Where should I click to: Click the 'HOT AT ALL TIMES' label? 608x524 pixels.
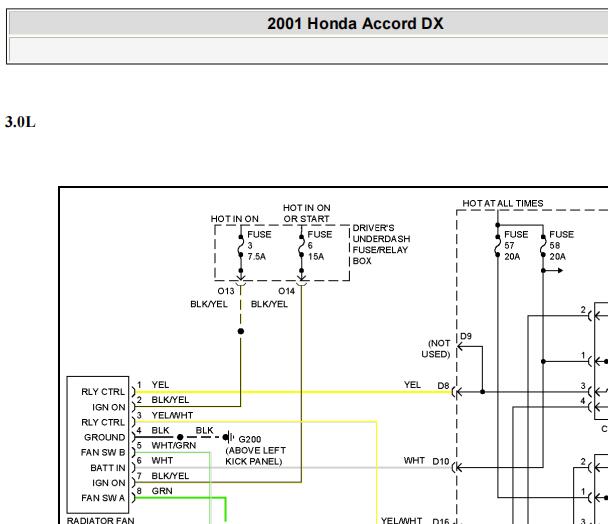(x=503, y=203)
